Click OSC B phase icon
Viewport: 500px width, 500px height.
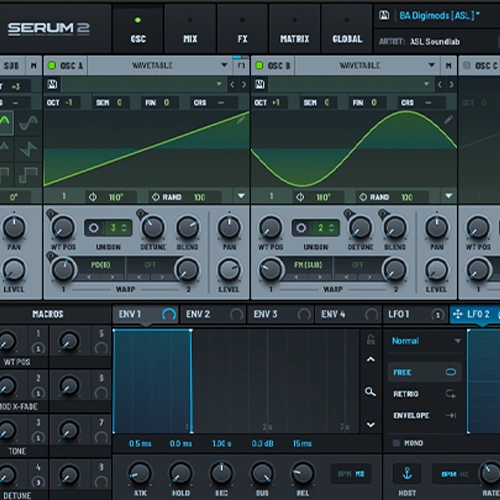(300, 197)
